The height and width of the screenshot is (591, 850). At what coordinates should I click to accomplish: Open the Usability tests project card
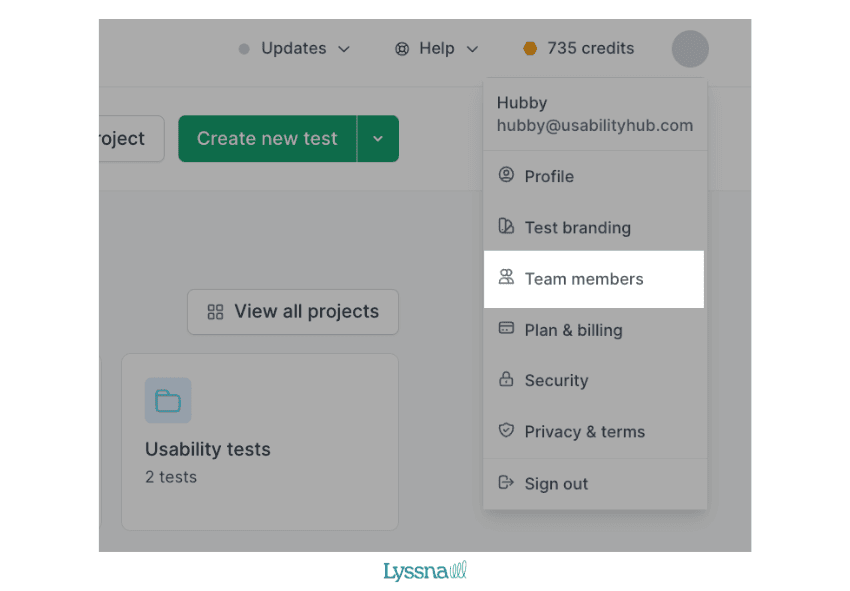point(259,441)
